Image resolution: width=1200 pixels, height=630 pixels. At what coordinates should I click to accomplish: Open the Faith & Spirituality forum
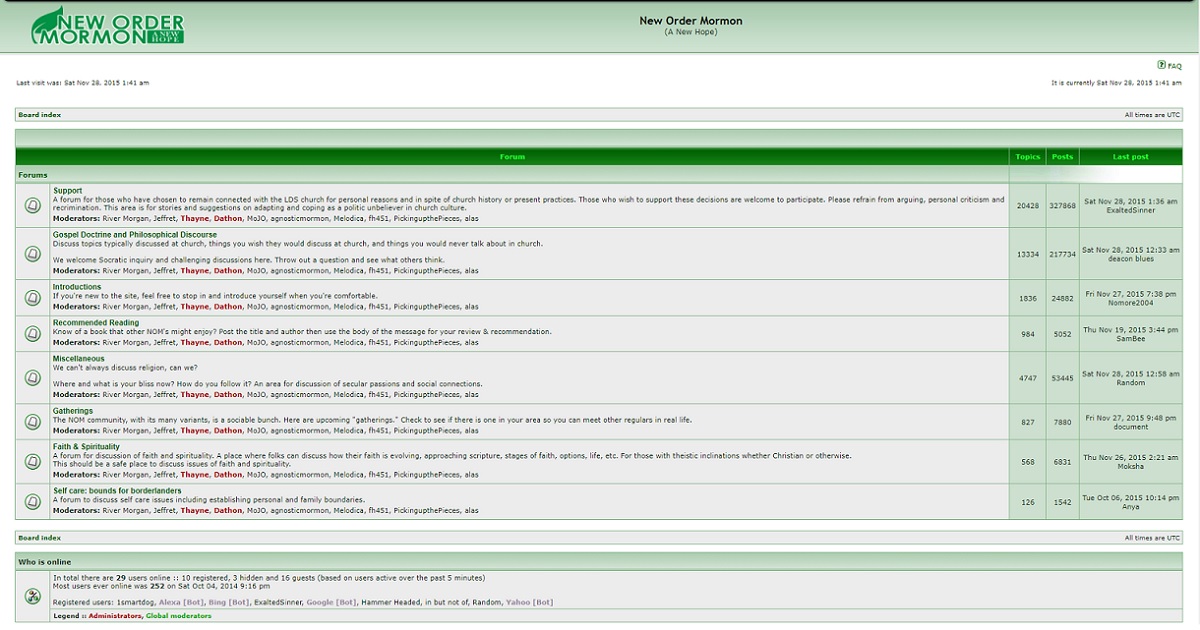pyautogui.click(x=86, y=447)
